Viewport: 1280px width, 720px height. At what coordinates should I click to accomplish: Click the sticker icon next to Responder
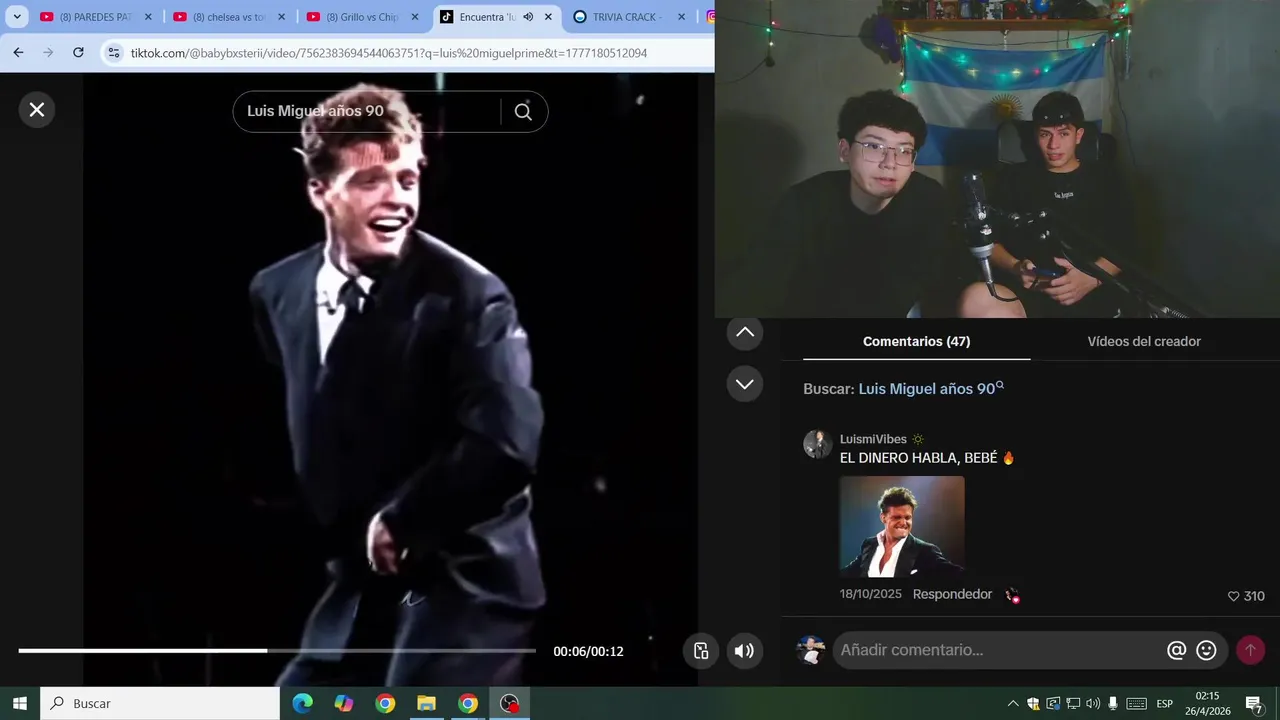tap(1012, 595)
